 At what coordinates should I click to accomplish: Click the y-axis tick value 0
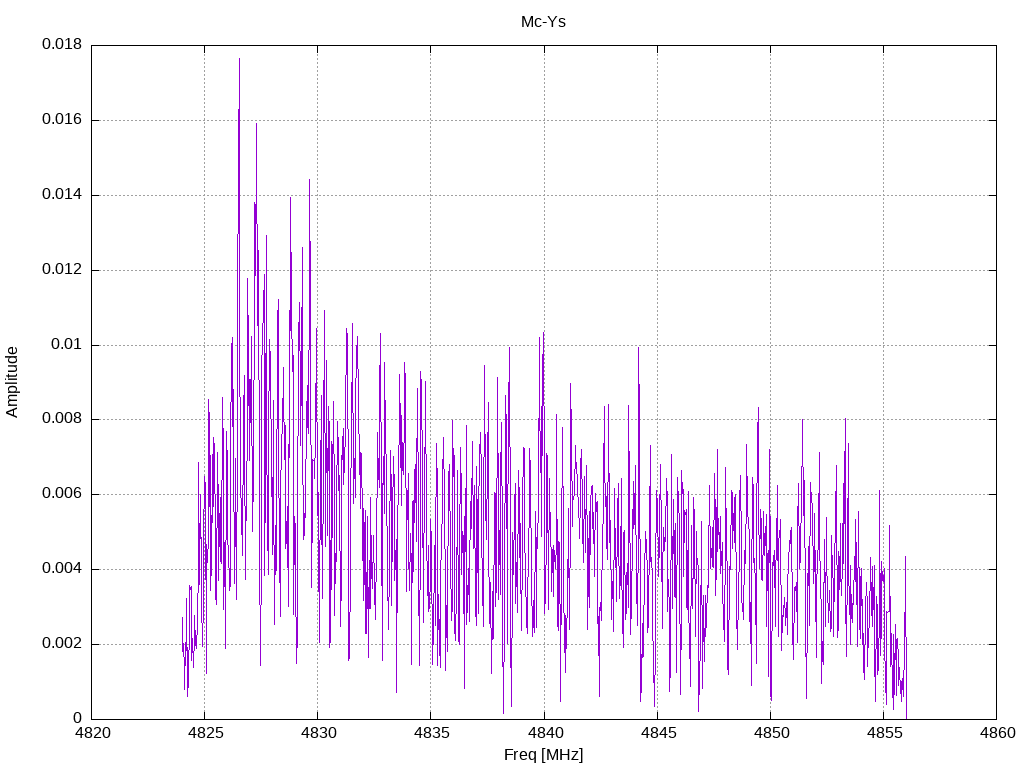point(77,718)
